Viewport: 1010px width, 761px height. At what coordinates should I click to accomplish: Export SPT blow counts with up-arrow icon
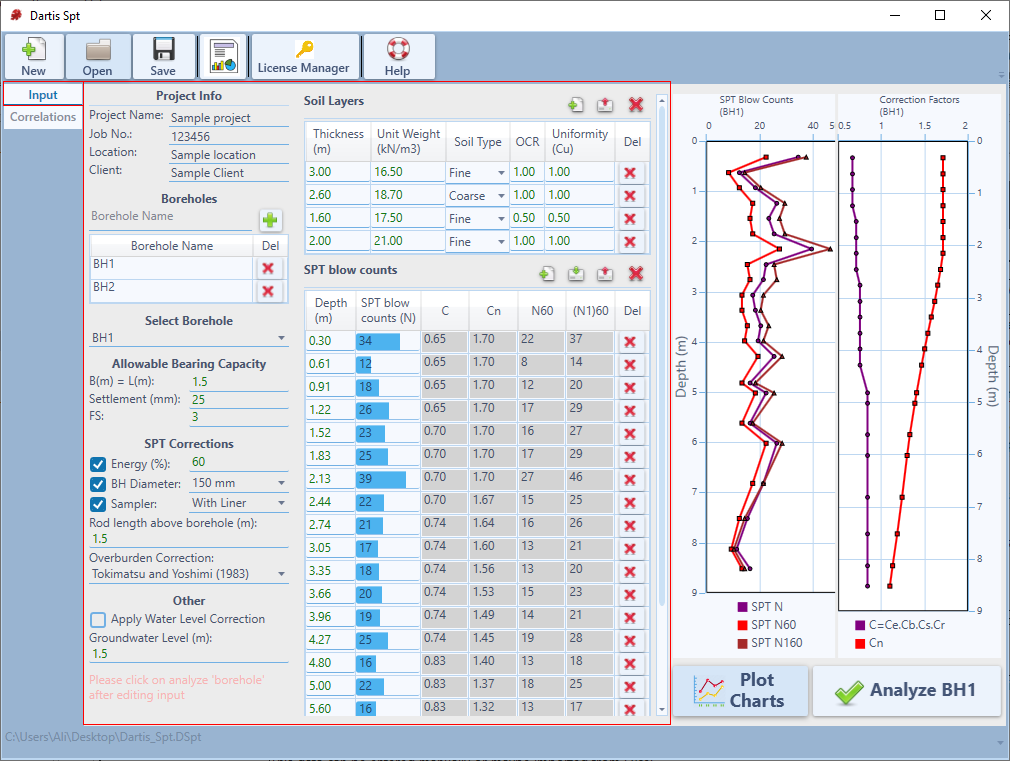[x=605, y=274]
